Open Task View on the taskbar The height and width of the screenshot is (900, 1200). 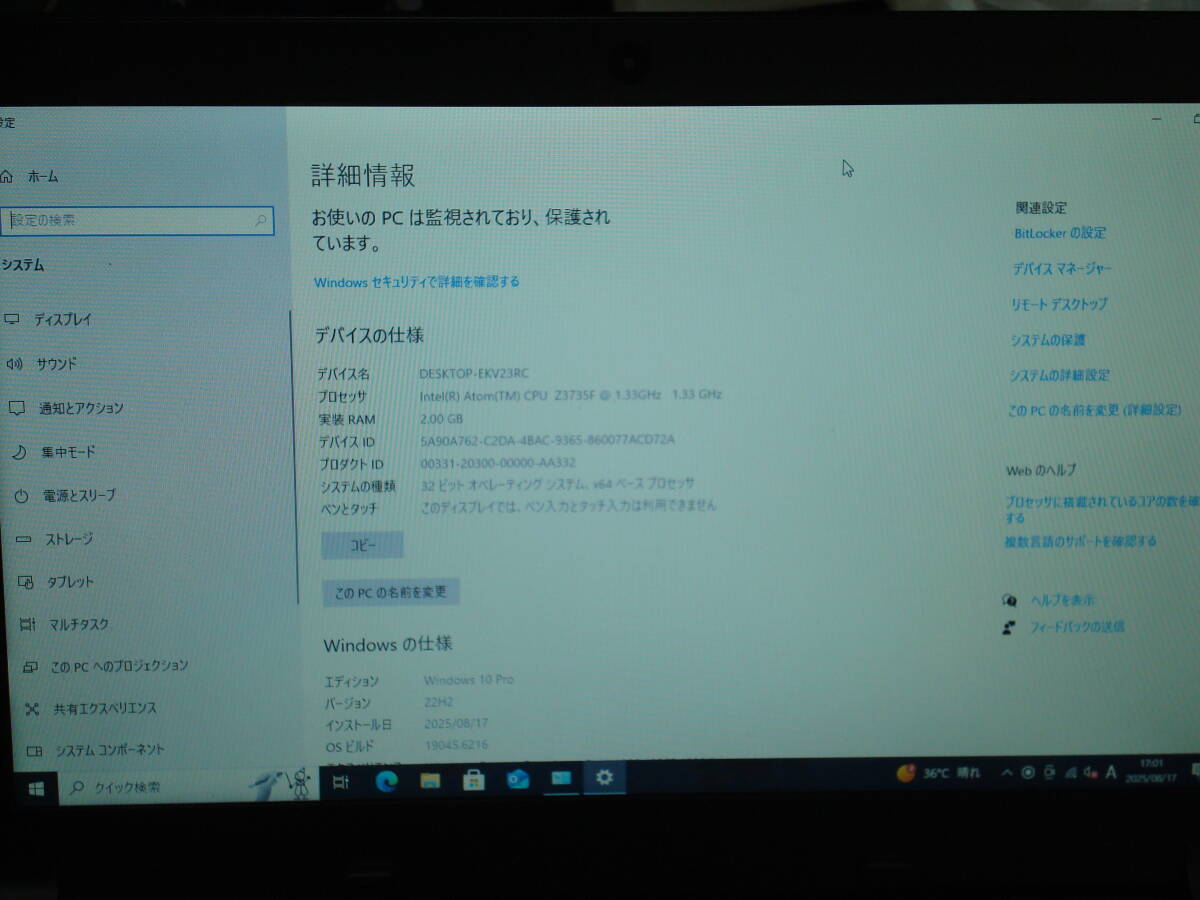pyautogui.click(x=340, y=779)
